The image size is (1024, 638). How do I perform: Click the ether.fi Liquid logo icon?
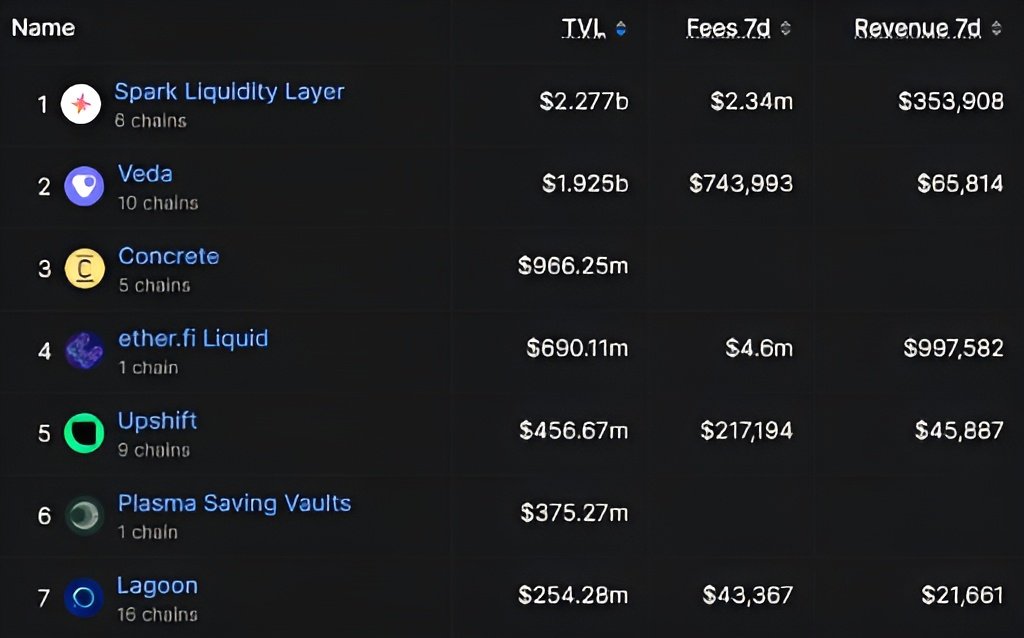(x=84, y=350)
